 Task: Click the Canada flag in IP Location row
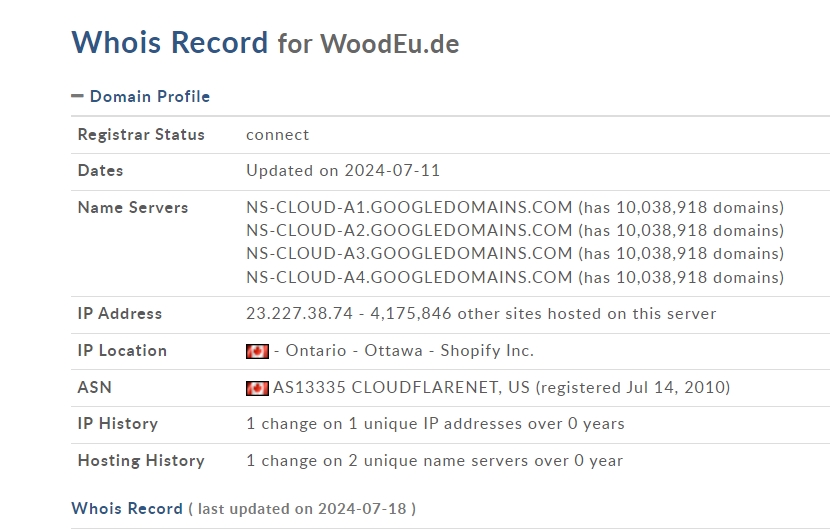click(x=257, y=351)
